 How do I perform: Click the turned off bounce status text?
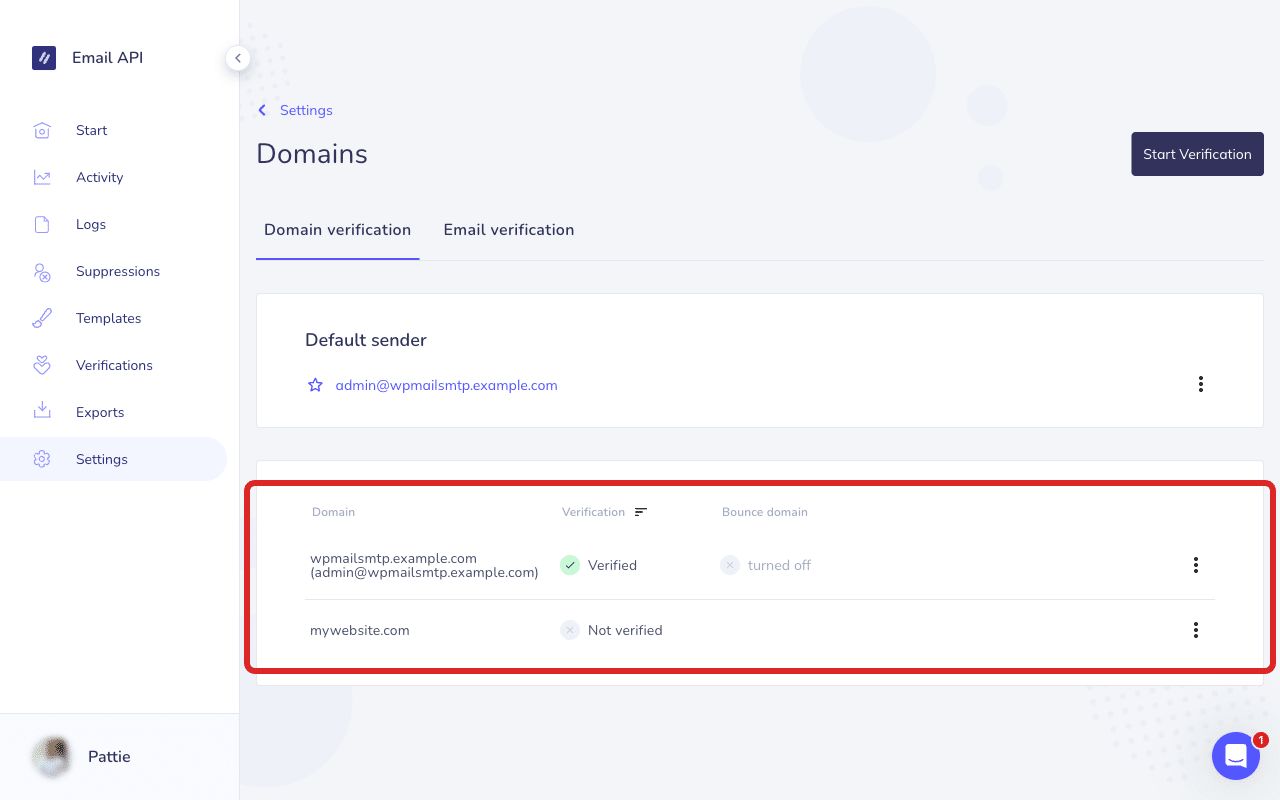779,565
